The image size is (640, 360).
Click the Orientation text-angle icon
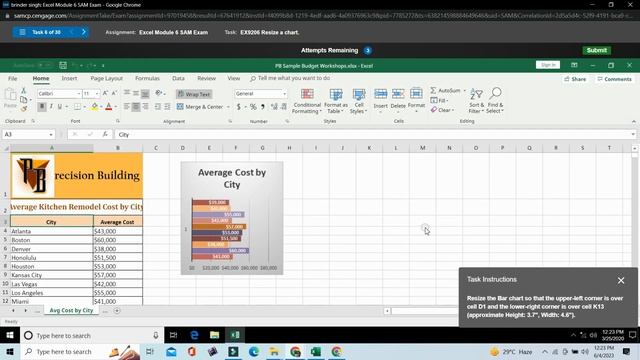click(x=159, y=93)
